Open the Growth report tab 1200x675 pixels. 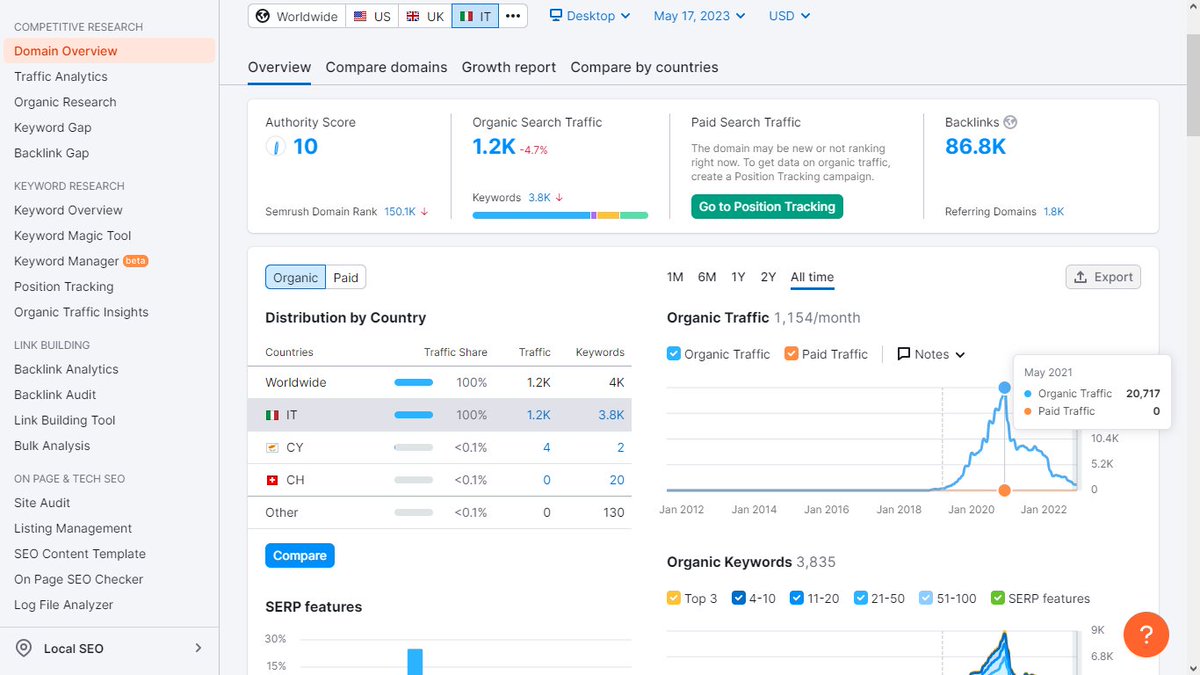[509, 67]
